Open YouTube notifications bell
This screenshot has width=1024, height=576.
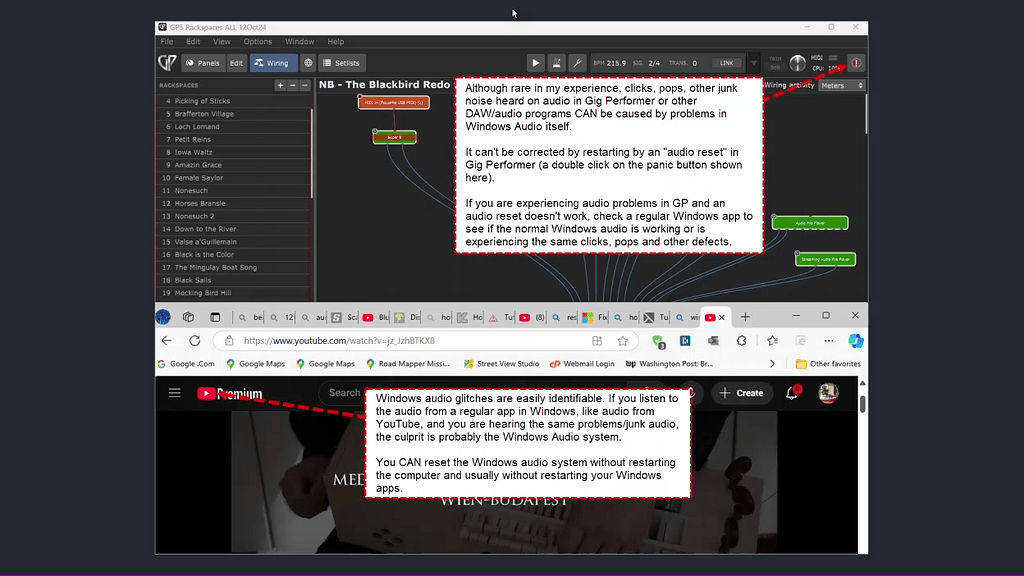coord(792,393)
